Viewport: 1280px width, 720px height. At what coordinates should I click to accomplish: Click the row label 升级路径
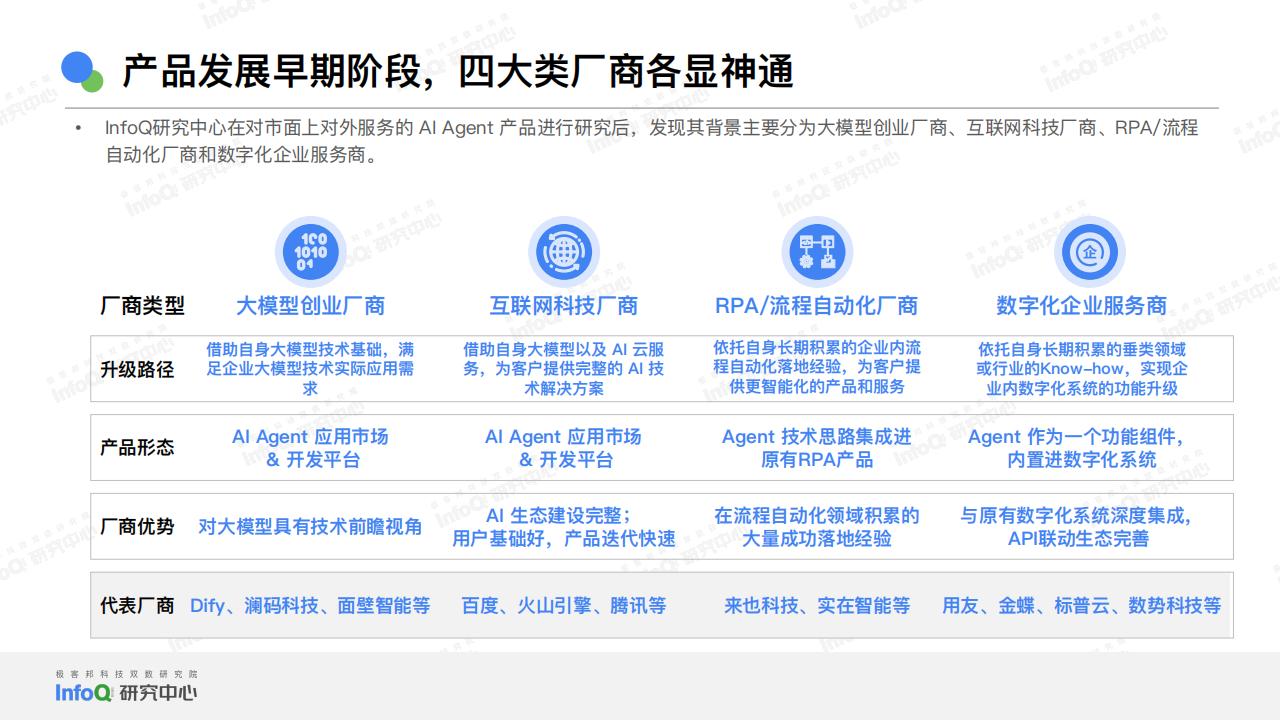point(137,369)
